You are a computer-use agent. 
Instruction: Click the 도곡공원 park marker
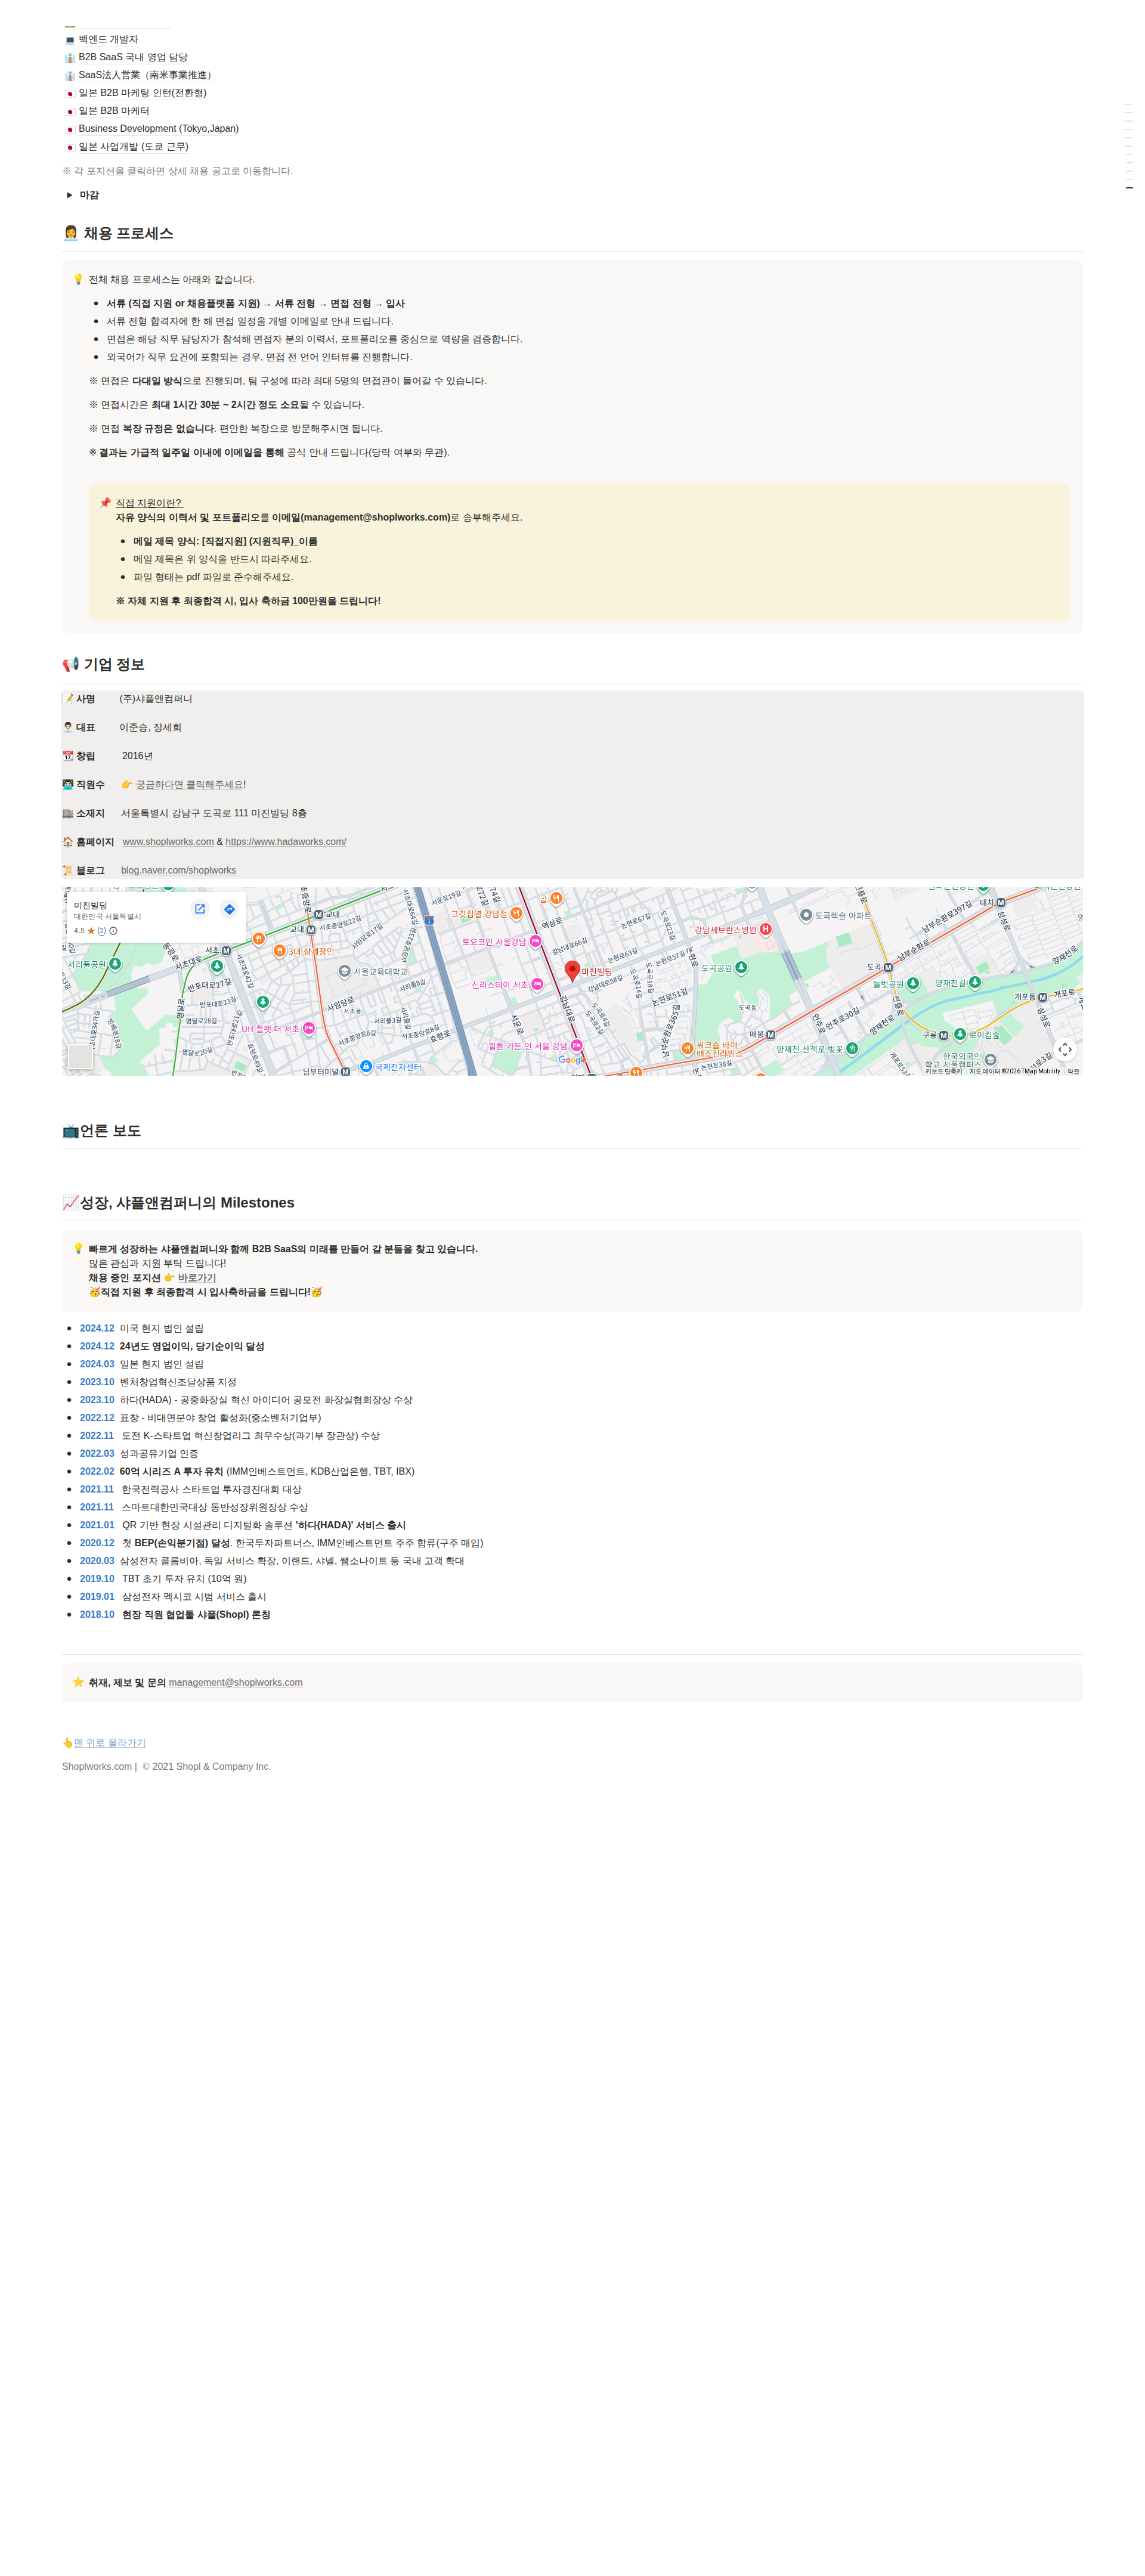tap(741, 967)
